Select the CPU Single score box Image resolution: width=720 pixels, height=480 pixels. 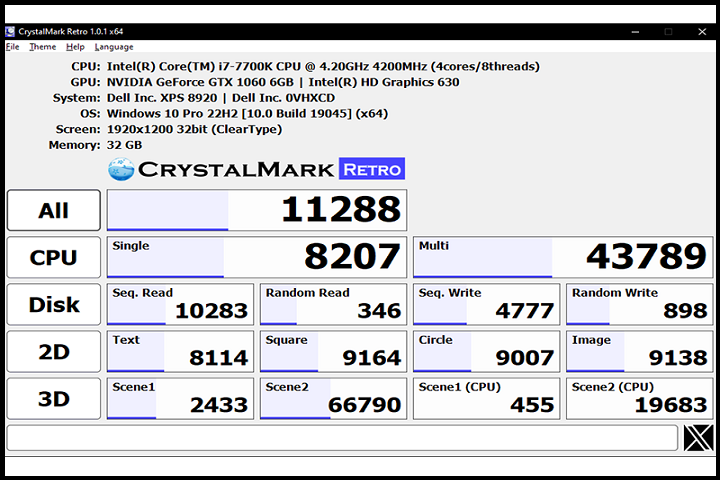pos(256,257)
